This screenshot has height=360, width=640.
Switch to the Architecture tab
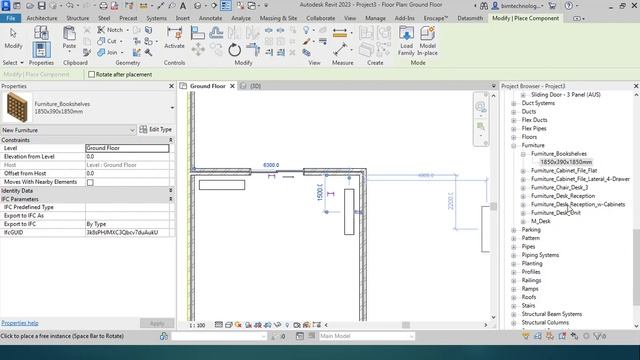[x=42, y=18]
